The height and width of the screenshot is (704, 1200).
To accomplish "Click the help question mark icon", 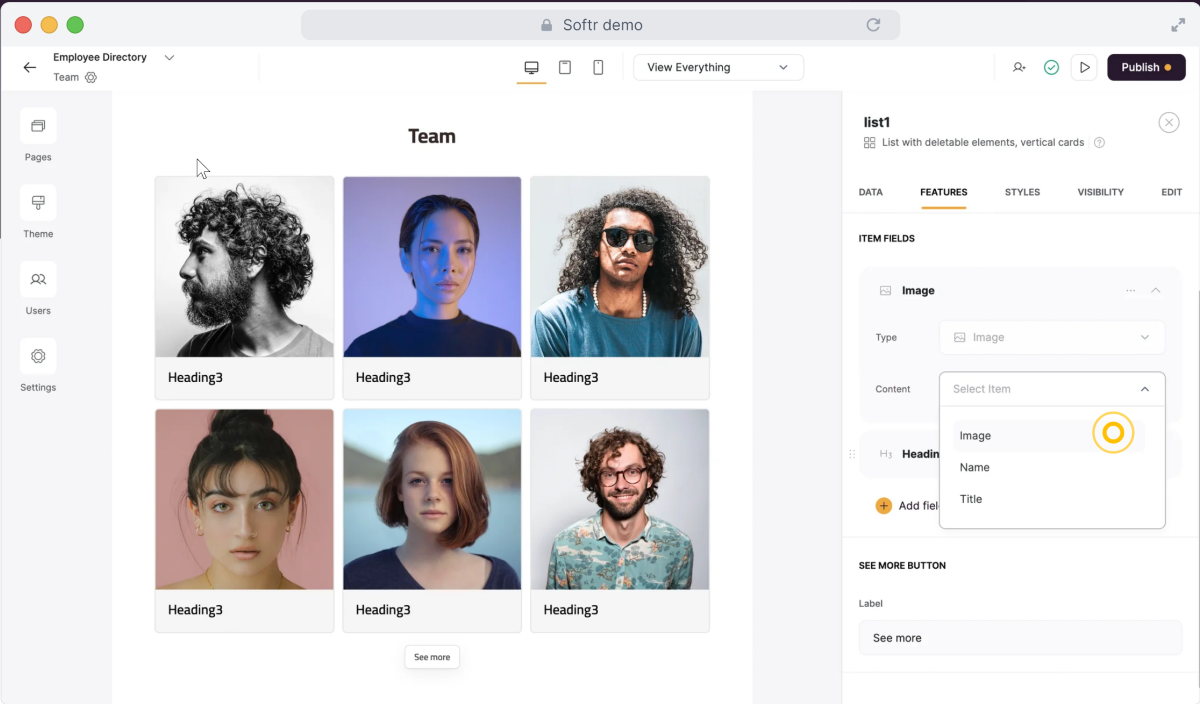I will (x=1099, y=142).
